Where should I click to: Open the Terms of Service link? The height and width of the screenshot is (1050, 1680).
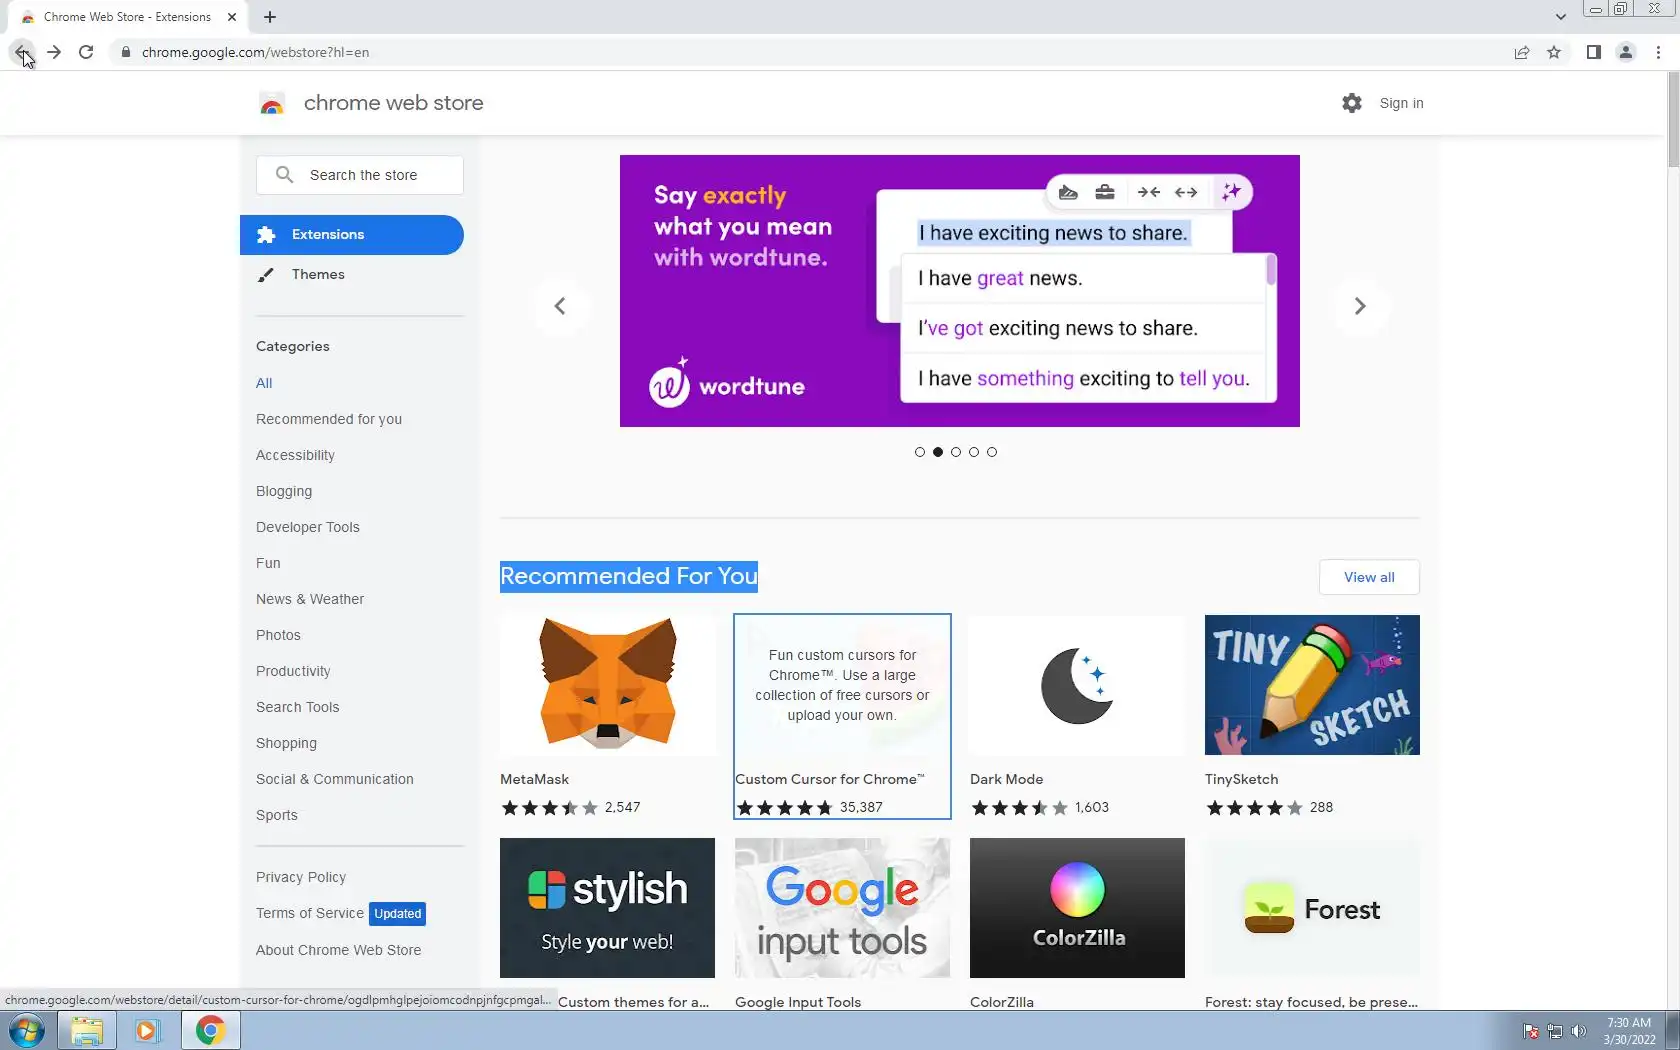pos(310,913)
